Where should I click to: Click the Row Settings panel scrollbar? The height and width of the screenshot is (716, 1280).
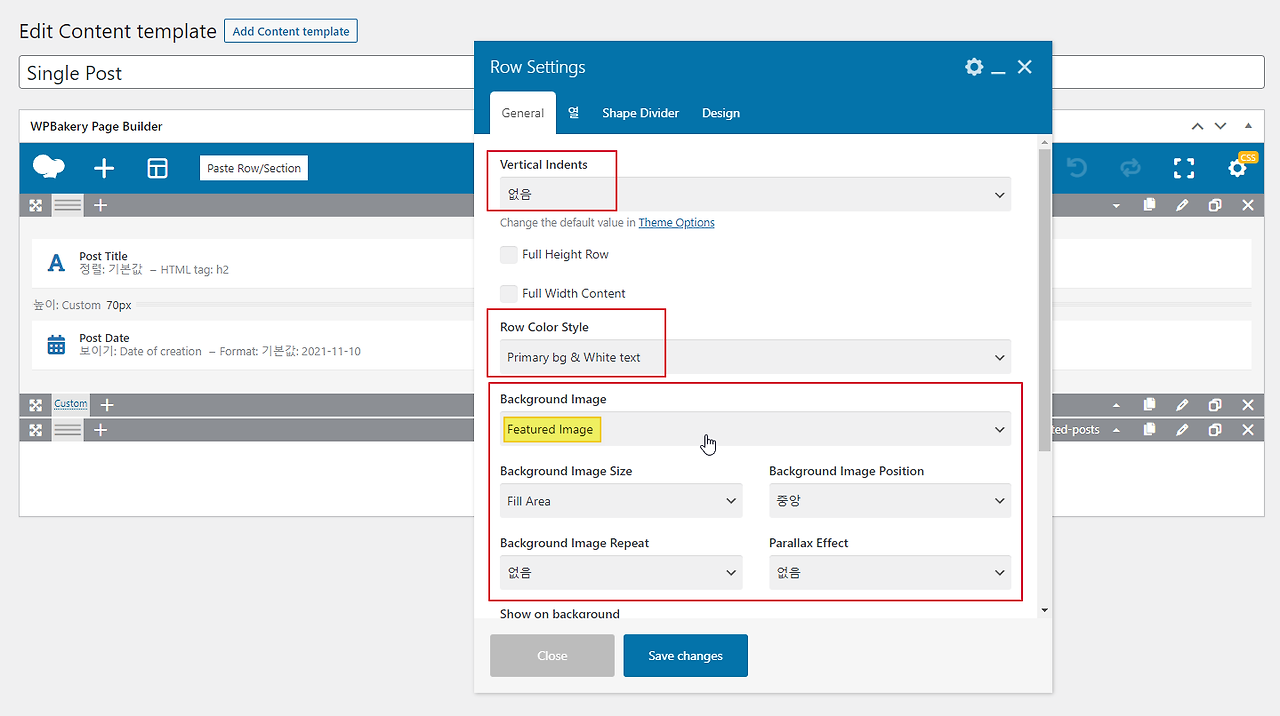click(1044, 300)
